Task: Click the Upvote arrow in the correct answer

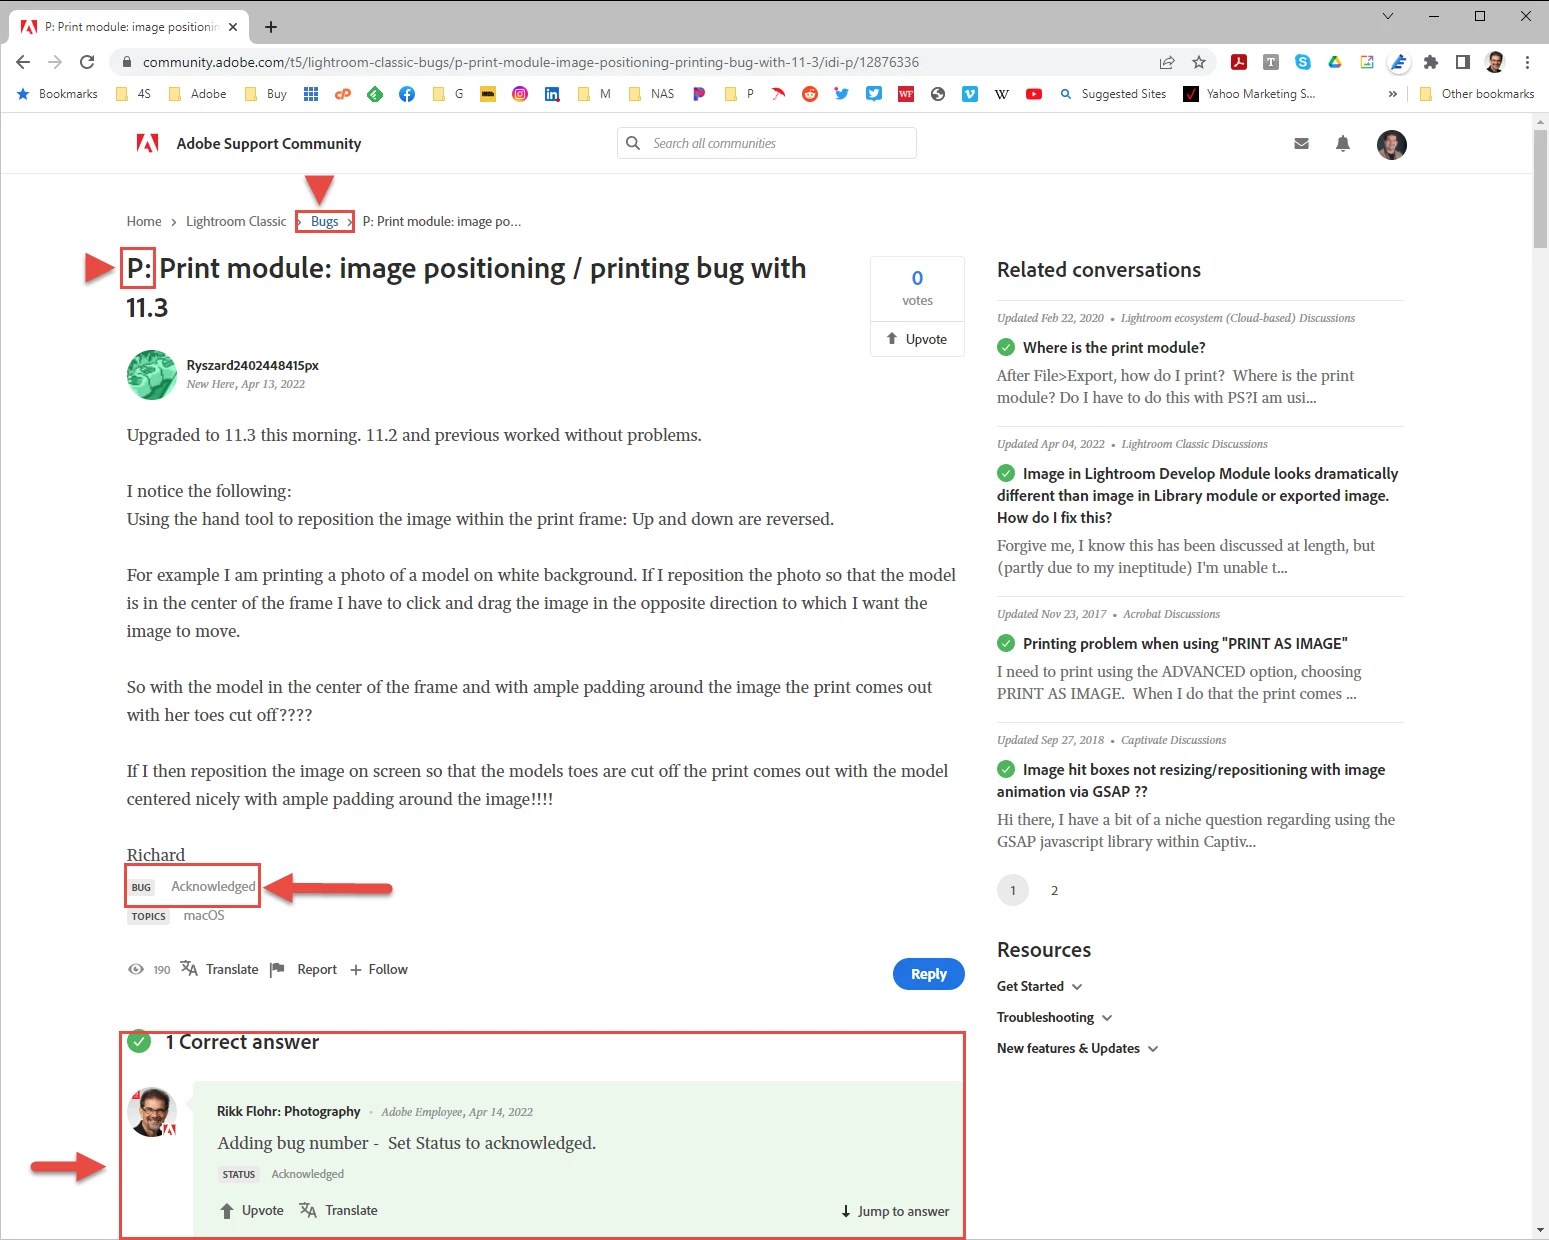Action: coord(227,1210)
